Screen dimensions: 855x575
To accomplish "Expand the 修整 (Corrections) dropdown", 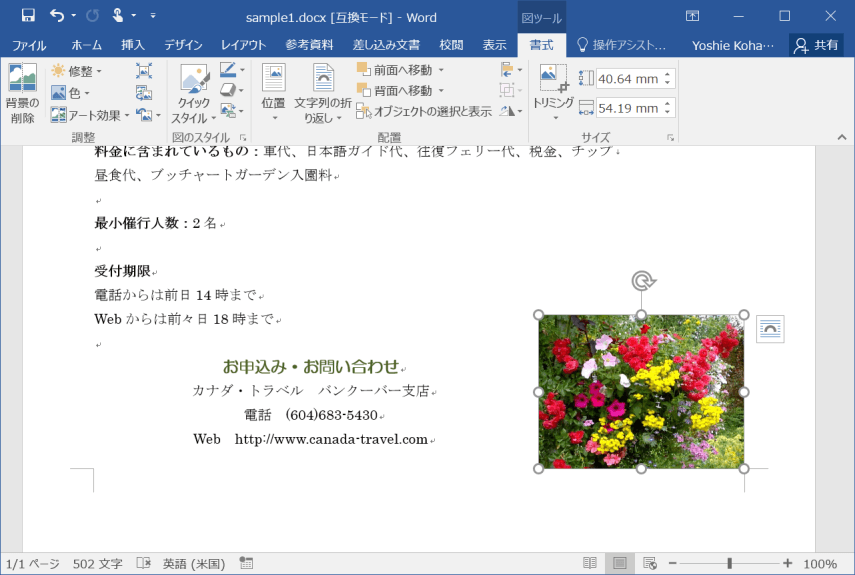I will point(76,71).
